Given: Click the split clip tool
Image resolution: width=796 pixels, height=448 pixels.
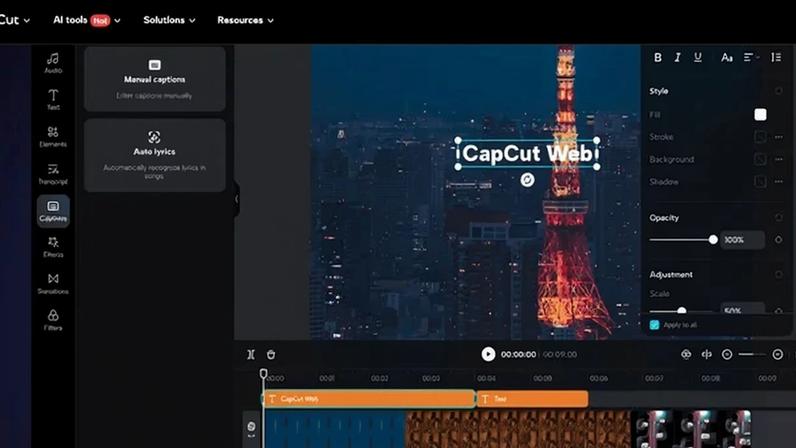Looking at the screenshot, I should pyautogui.click(x=251, y=355).
